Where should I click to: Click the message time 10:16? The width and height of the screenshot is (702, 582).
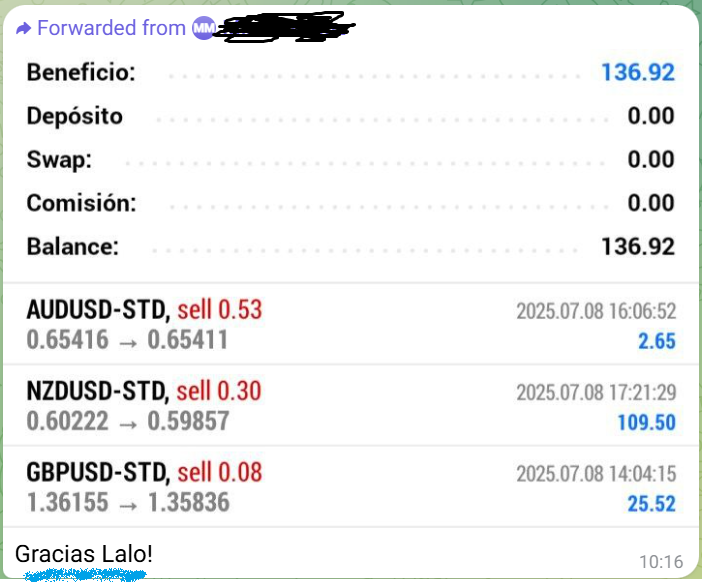(661, 562)
